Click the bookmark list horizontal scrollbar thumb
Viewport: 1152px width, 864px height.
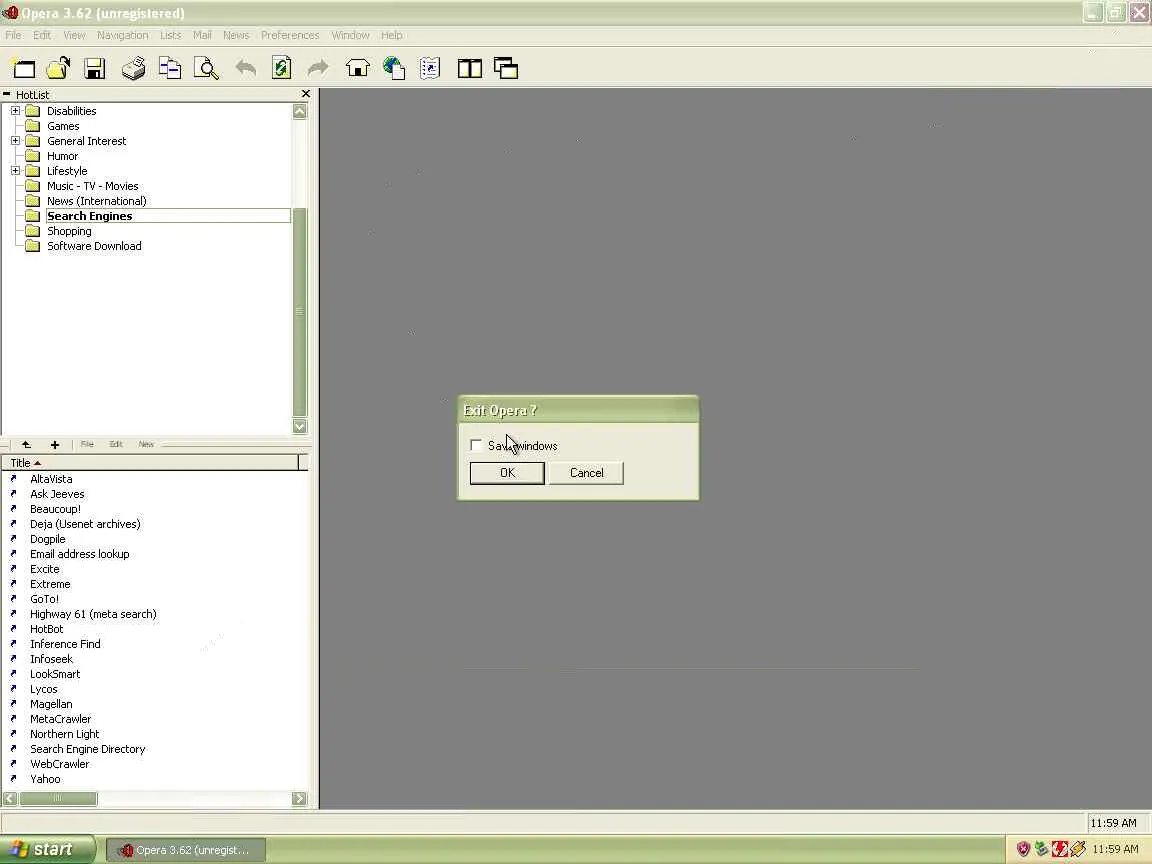(x=58, y=799)
